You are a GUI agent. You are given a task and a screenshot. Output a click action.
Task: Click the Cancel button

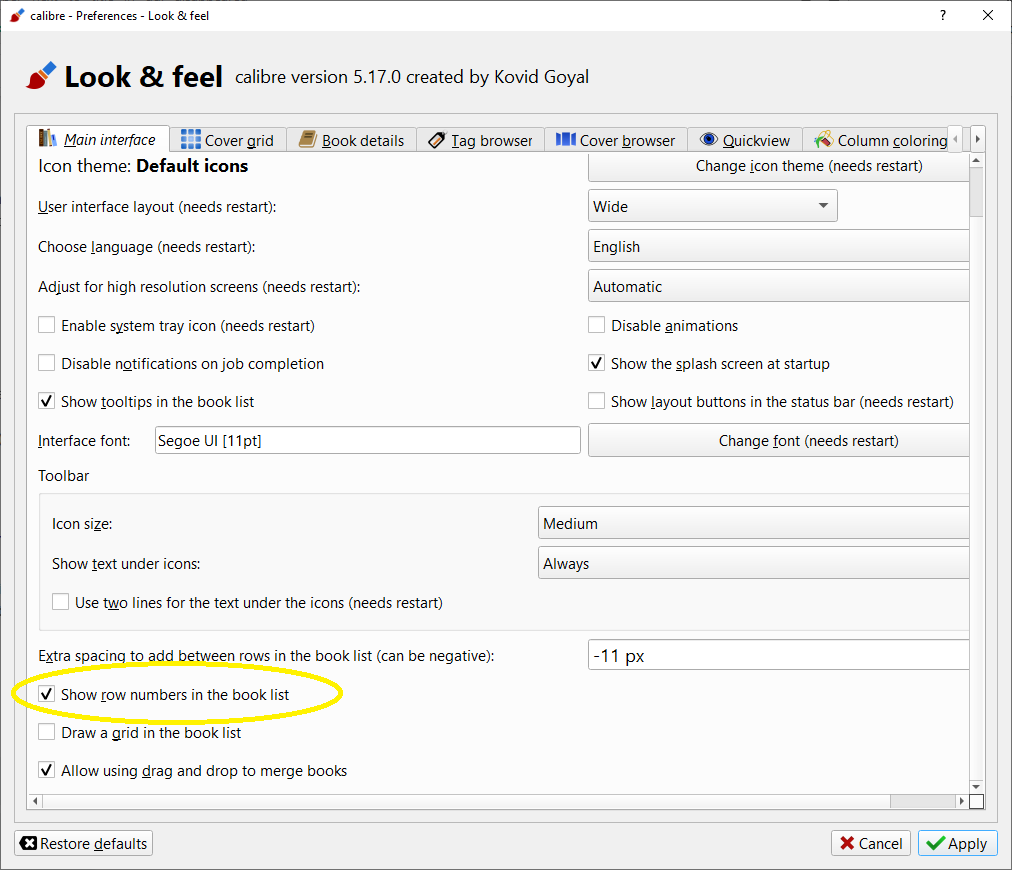[871, 843]
